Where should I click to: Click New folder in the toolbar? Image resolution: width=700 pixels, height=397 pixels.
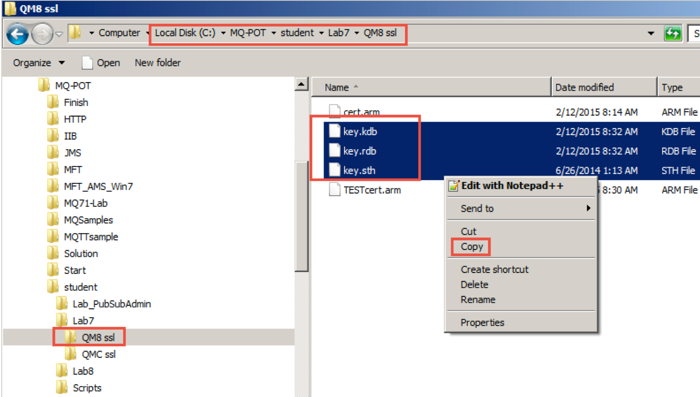coord(158,63)
